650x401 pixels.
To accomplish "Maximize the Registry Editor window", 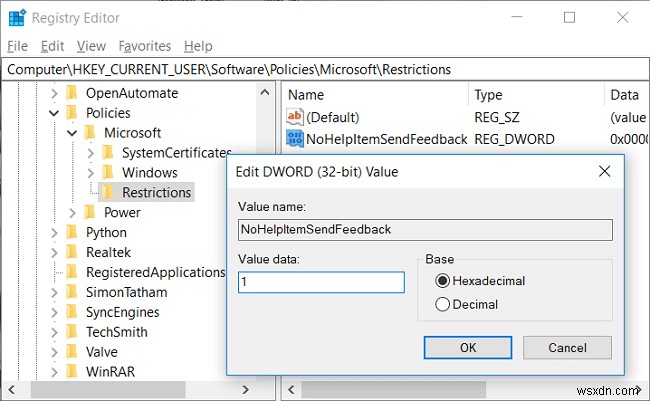I will [x=570, y=17].
